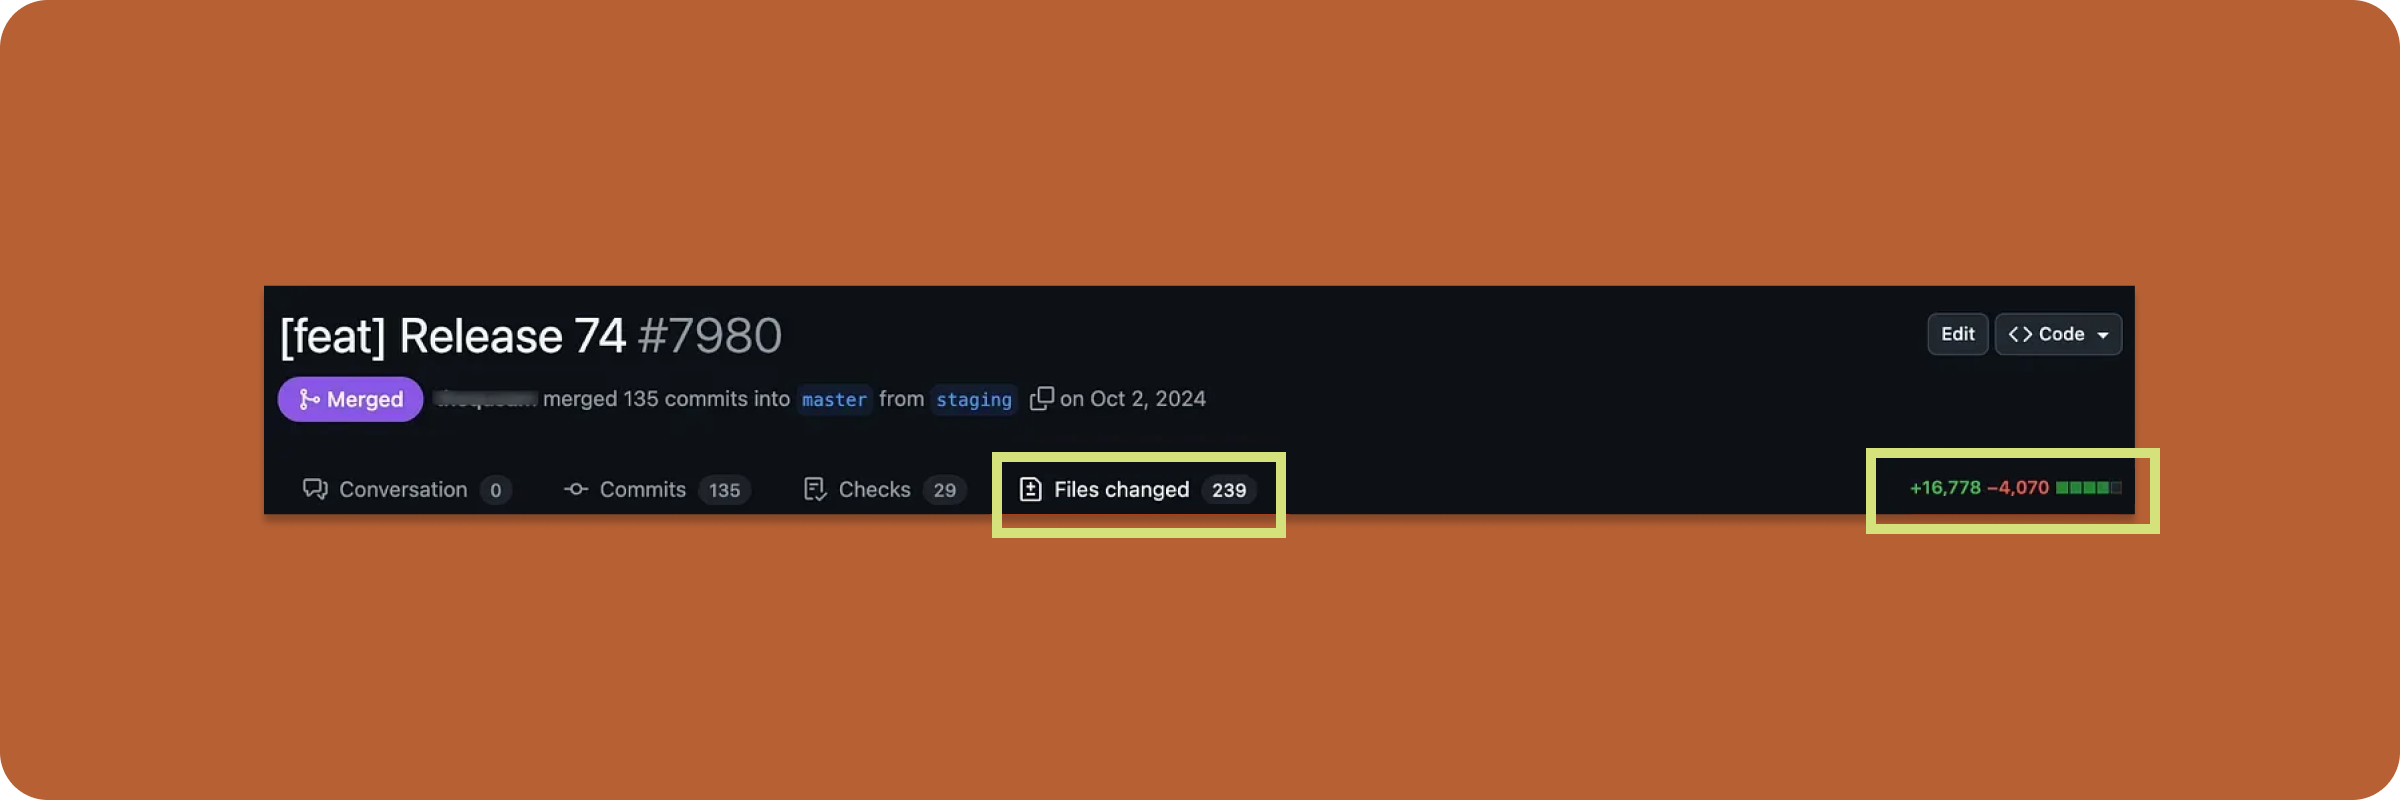Expand the Code dropdown
This screenshot has width=2400, height=800.
pos(2058,334)
